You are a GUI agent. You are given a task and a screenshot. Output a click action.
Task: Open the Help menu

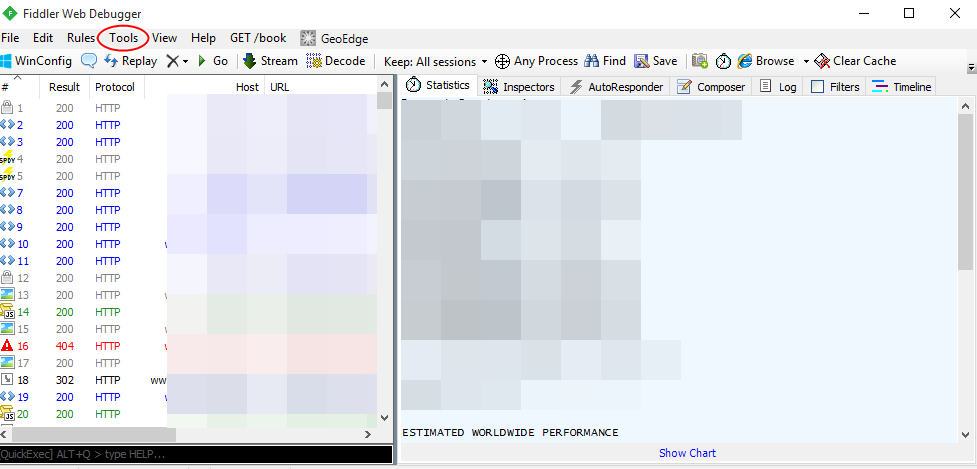tap(203, 38)
